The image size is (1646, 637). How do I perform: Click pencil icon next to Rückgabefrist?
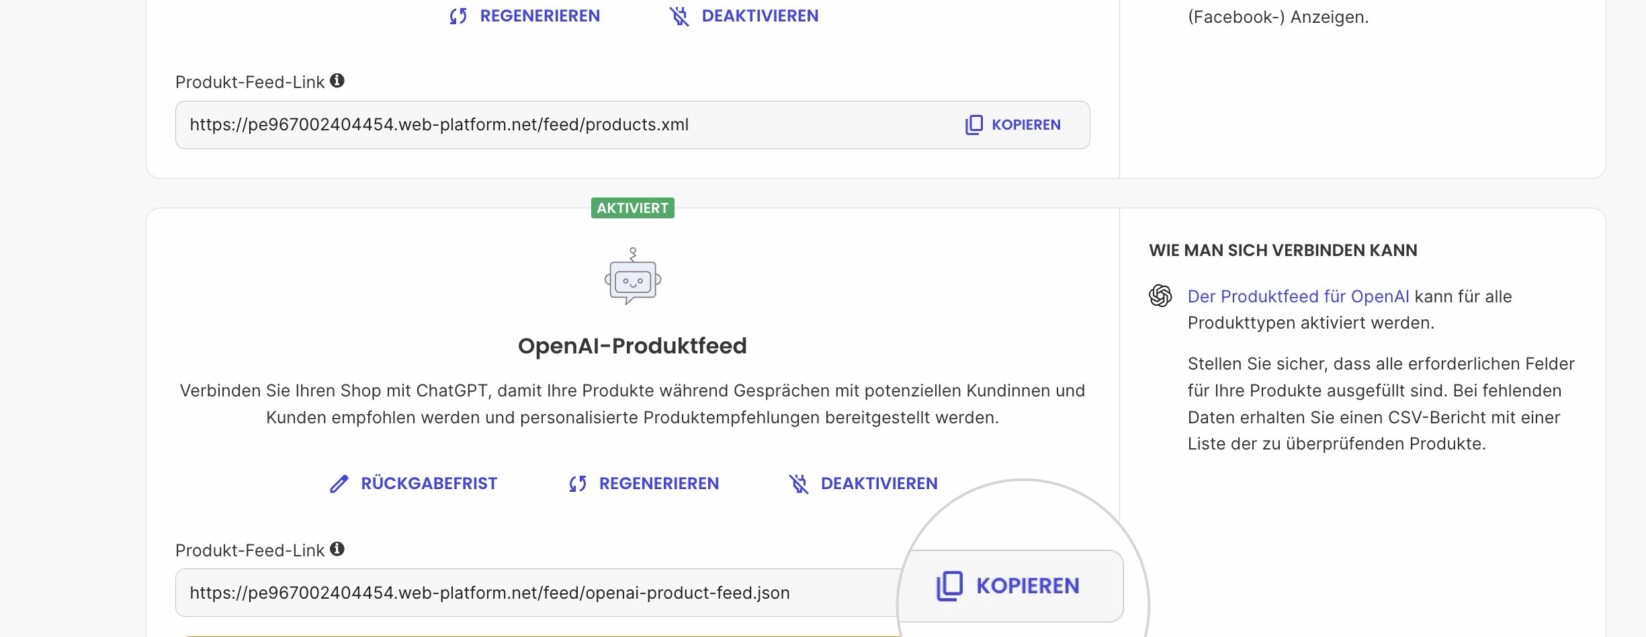coord(339,484)
